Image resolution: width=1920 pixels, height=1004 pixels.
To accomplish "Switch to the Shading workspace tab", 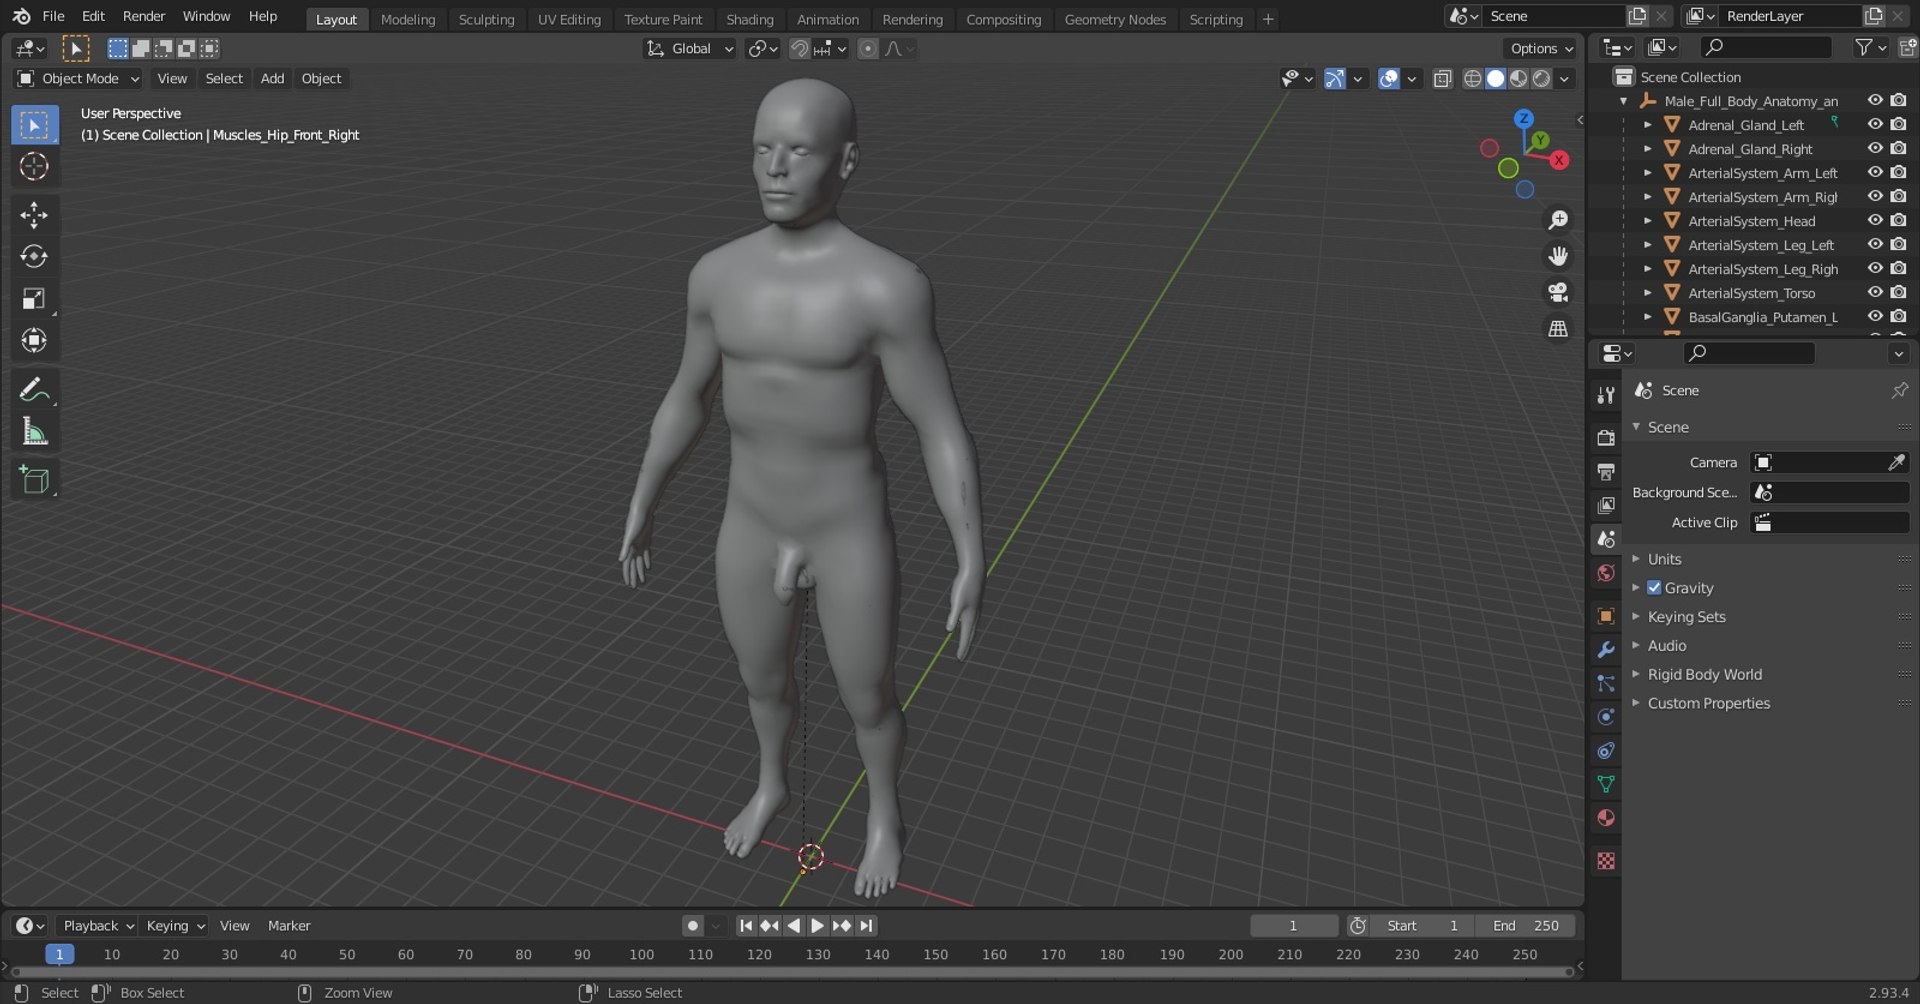I will click(x=749, y=19).
